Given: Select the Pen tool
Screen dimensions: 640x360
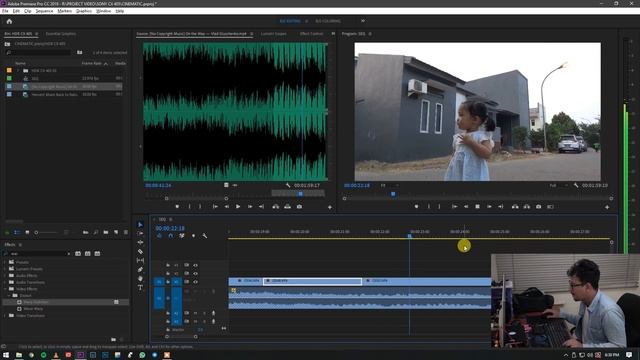Looking at the screenshot, I should pyautogui.click(x=140, y=269).
